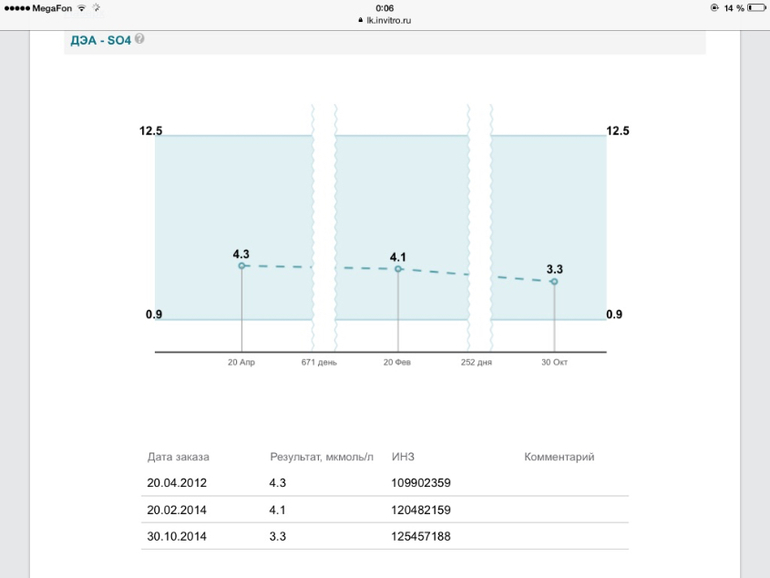Screen dimensions: 770x578
Task: Click the help question mark beside ДЭА - SO4
Action: (x=140, y=39)
